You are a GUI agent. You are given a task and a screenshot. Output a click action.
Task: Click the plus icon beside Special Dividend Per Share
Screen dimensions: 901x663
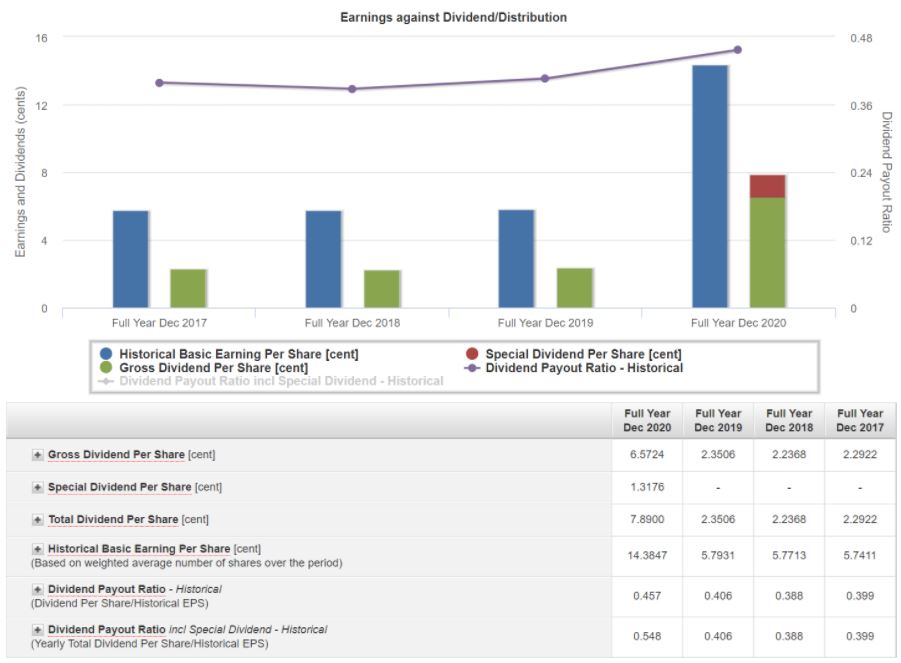tap(38, 488)
